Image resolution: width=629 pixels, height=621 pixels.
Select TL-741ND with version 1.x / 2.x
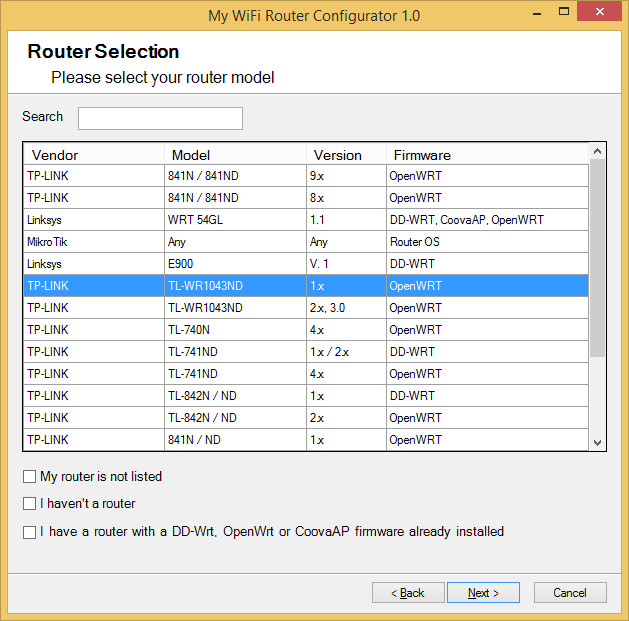[306, 352]
